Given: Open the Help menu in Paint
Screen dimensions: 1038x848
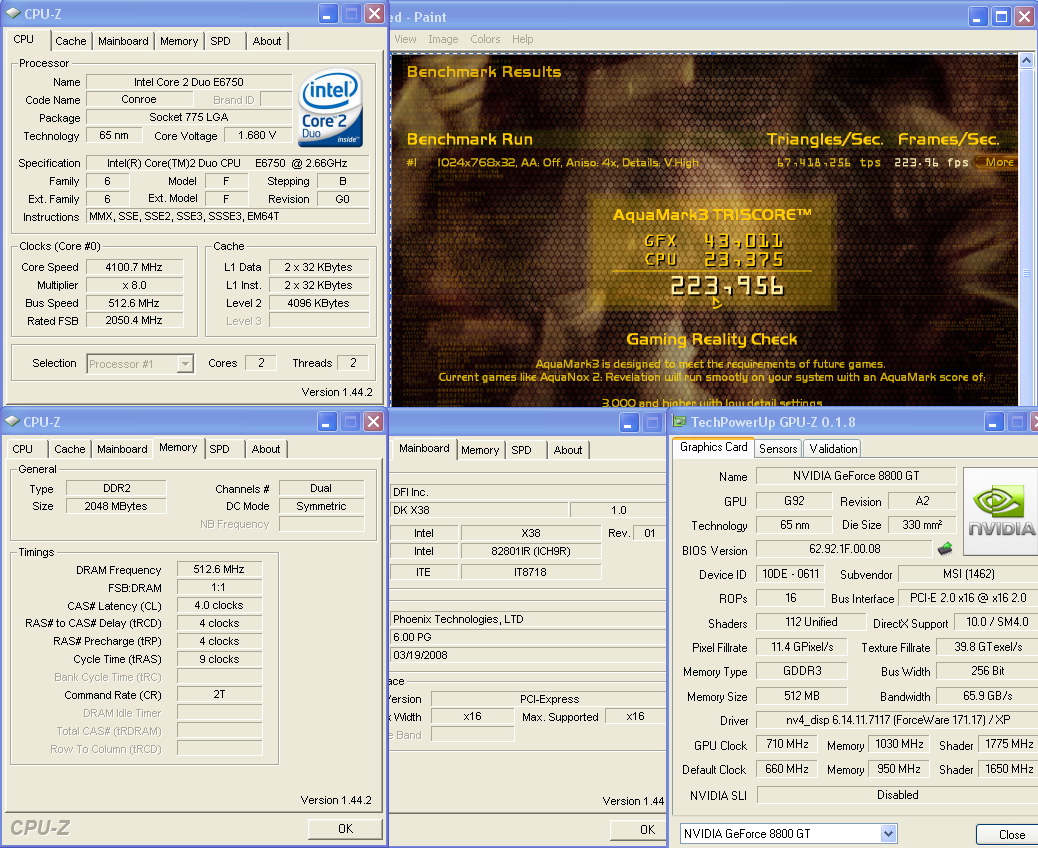Looking at the screenshot, I should coord(522,39).
